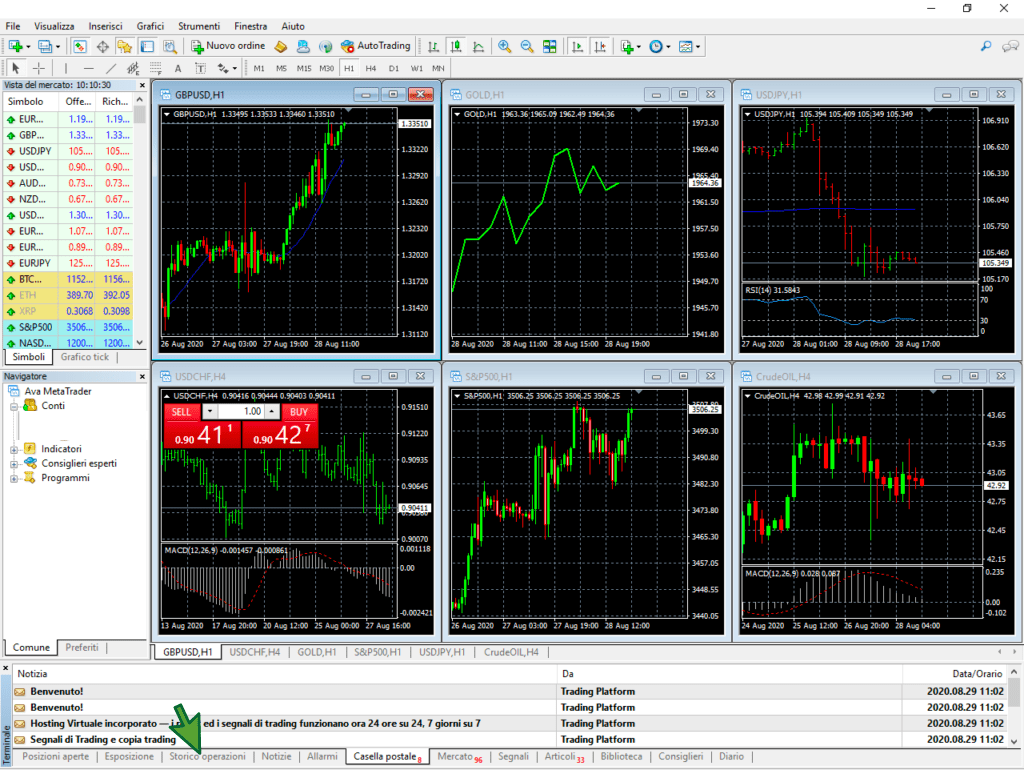Viewport: 1024px width, 770px height.
Task: Click the new chart icon
Action: click(x=15, y=46)
